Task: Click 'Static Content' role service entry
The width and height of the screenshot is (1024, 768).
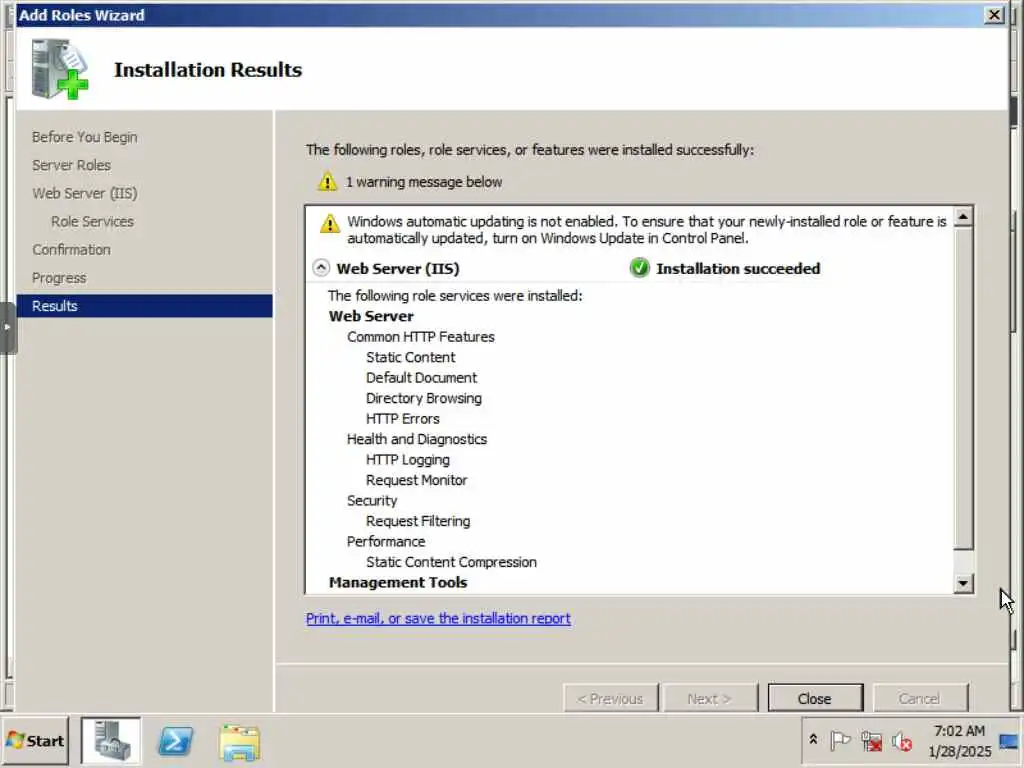Action: pyautogui.click(x=410, y=357)
